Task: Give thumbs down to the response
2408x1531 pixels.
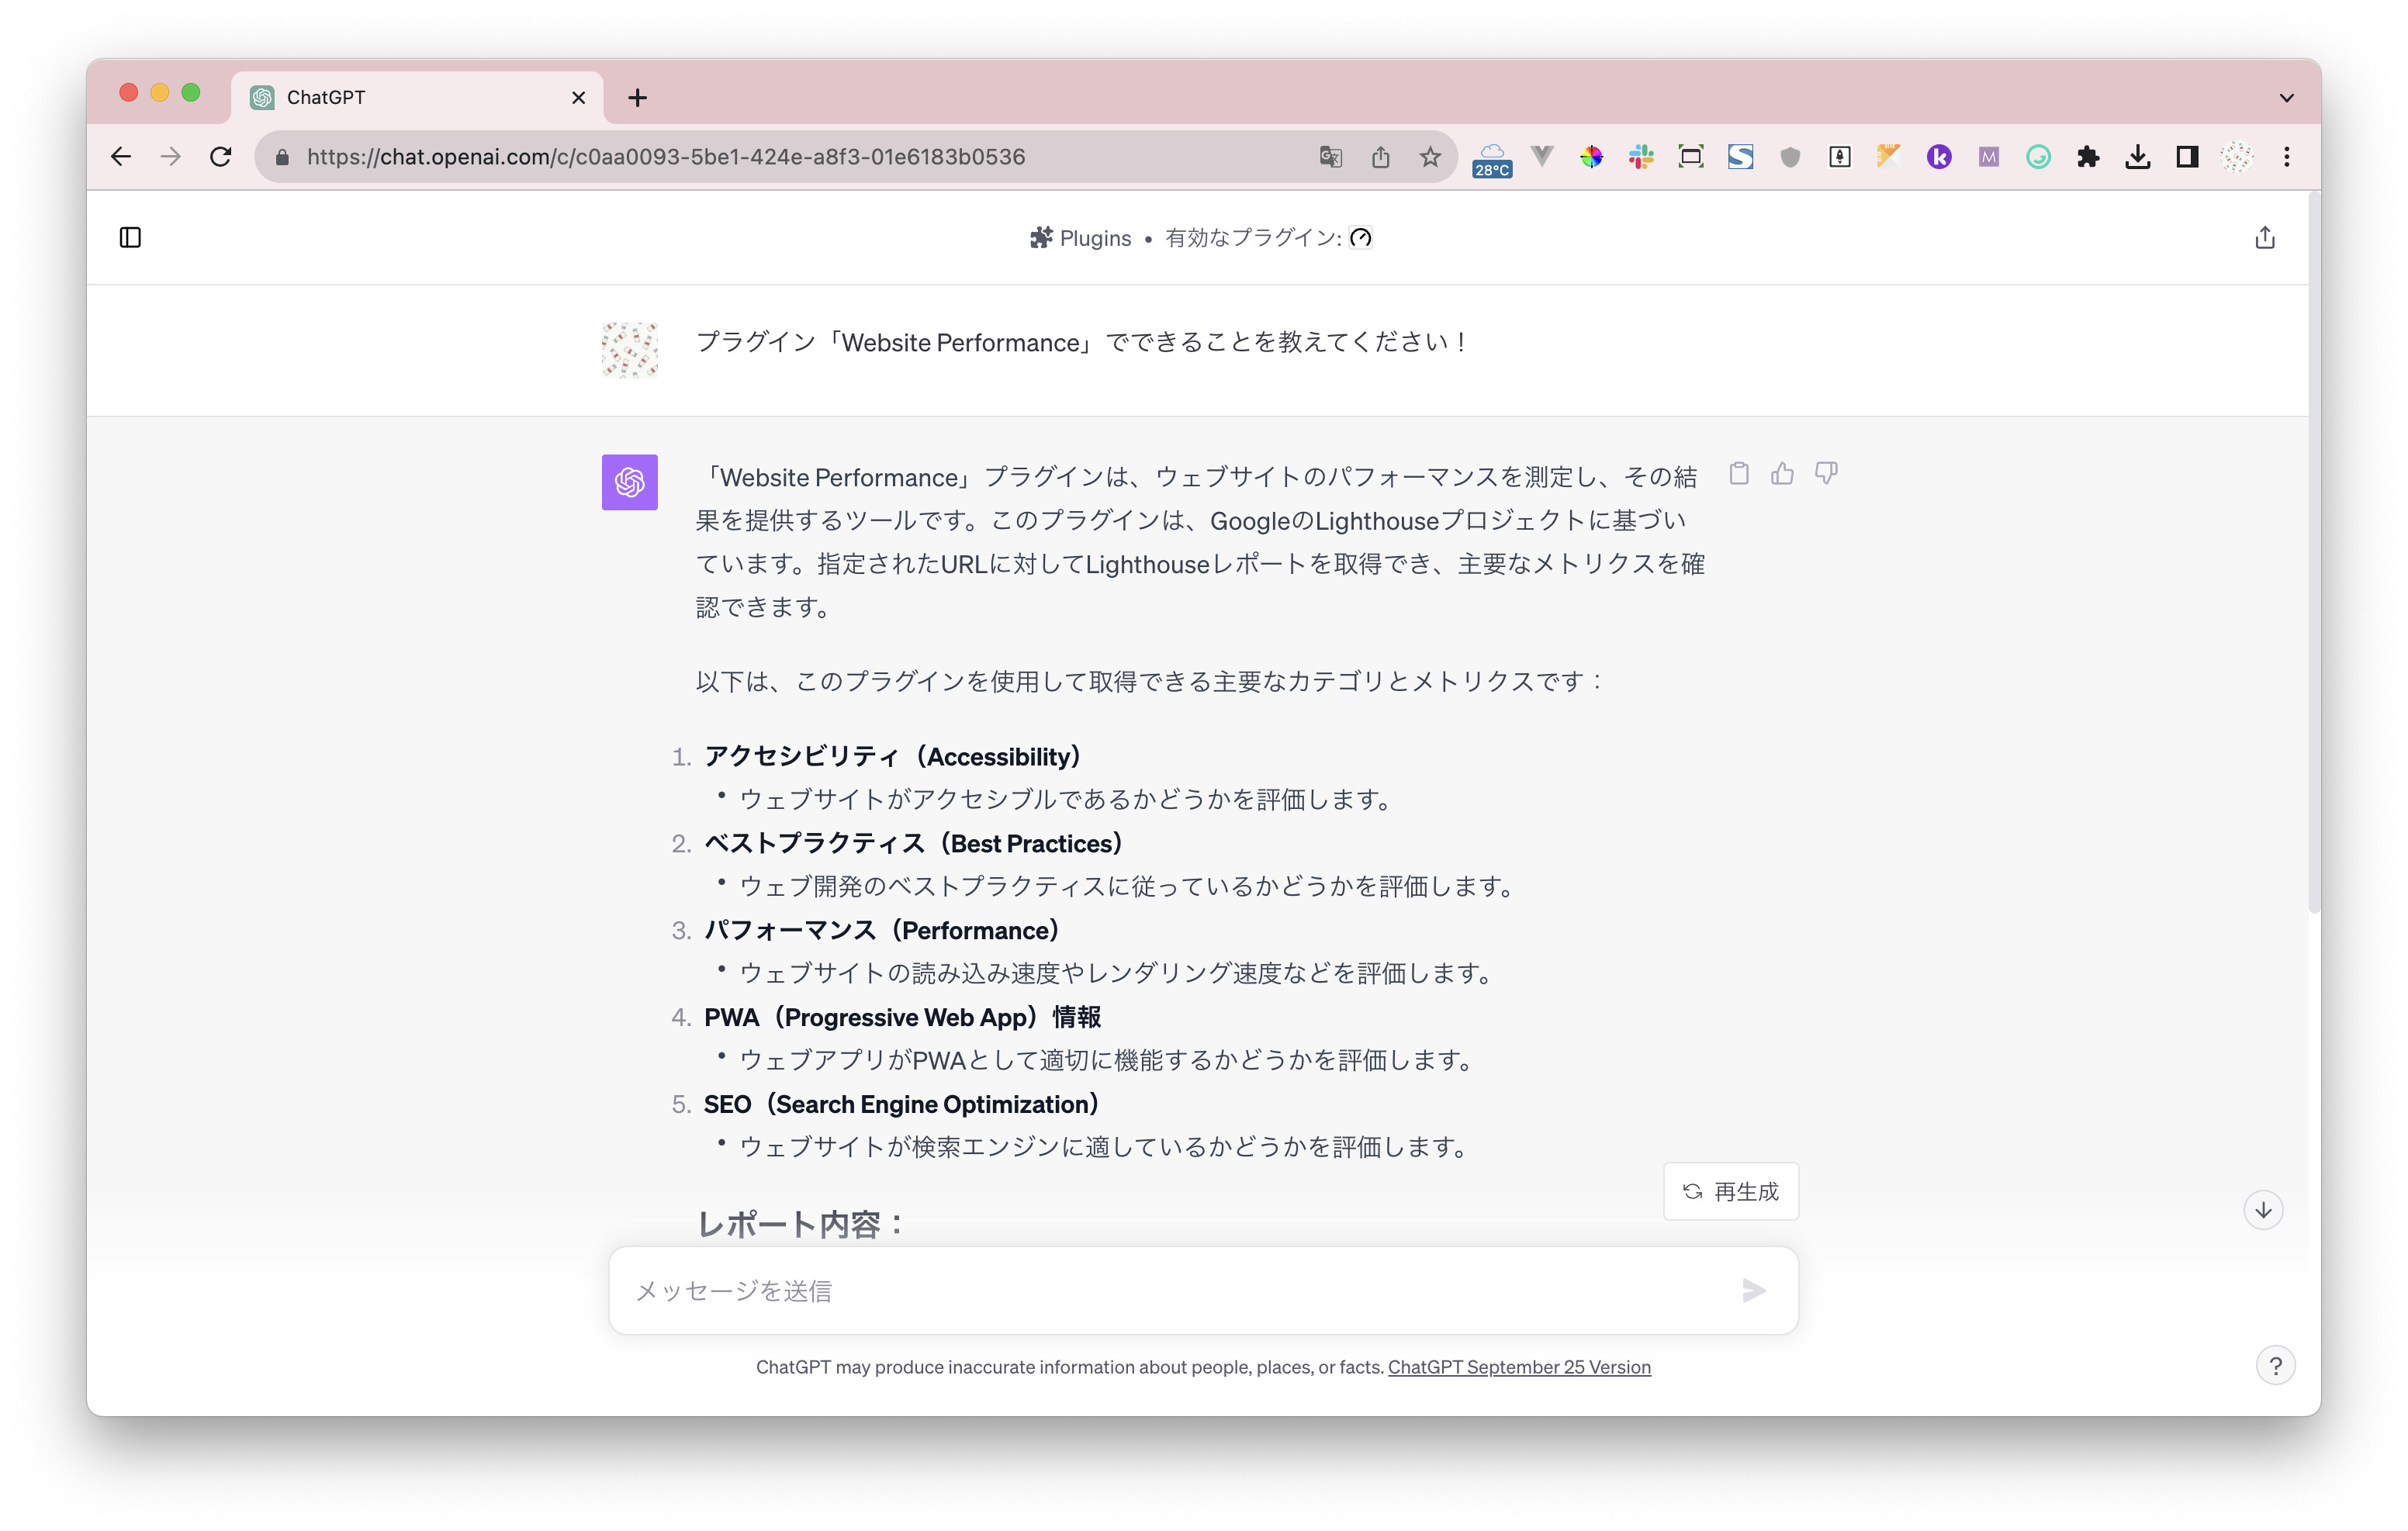Action: pos(1826,474)
